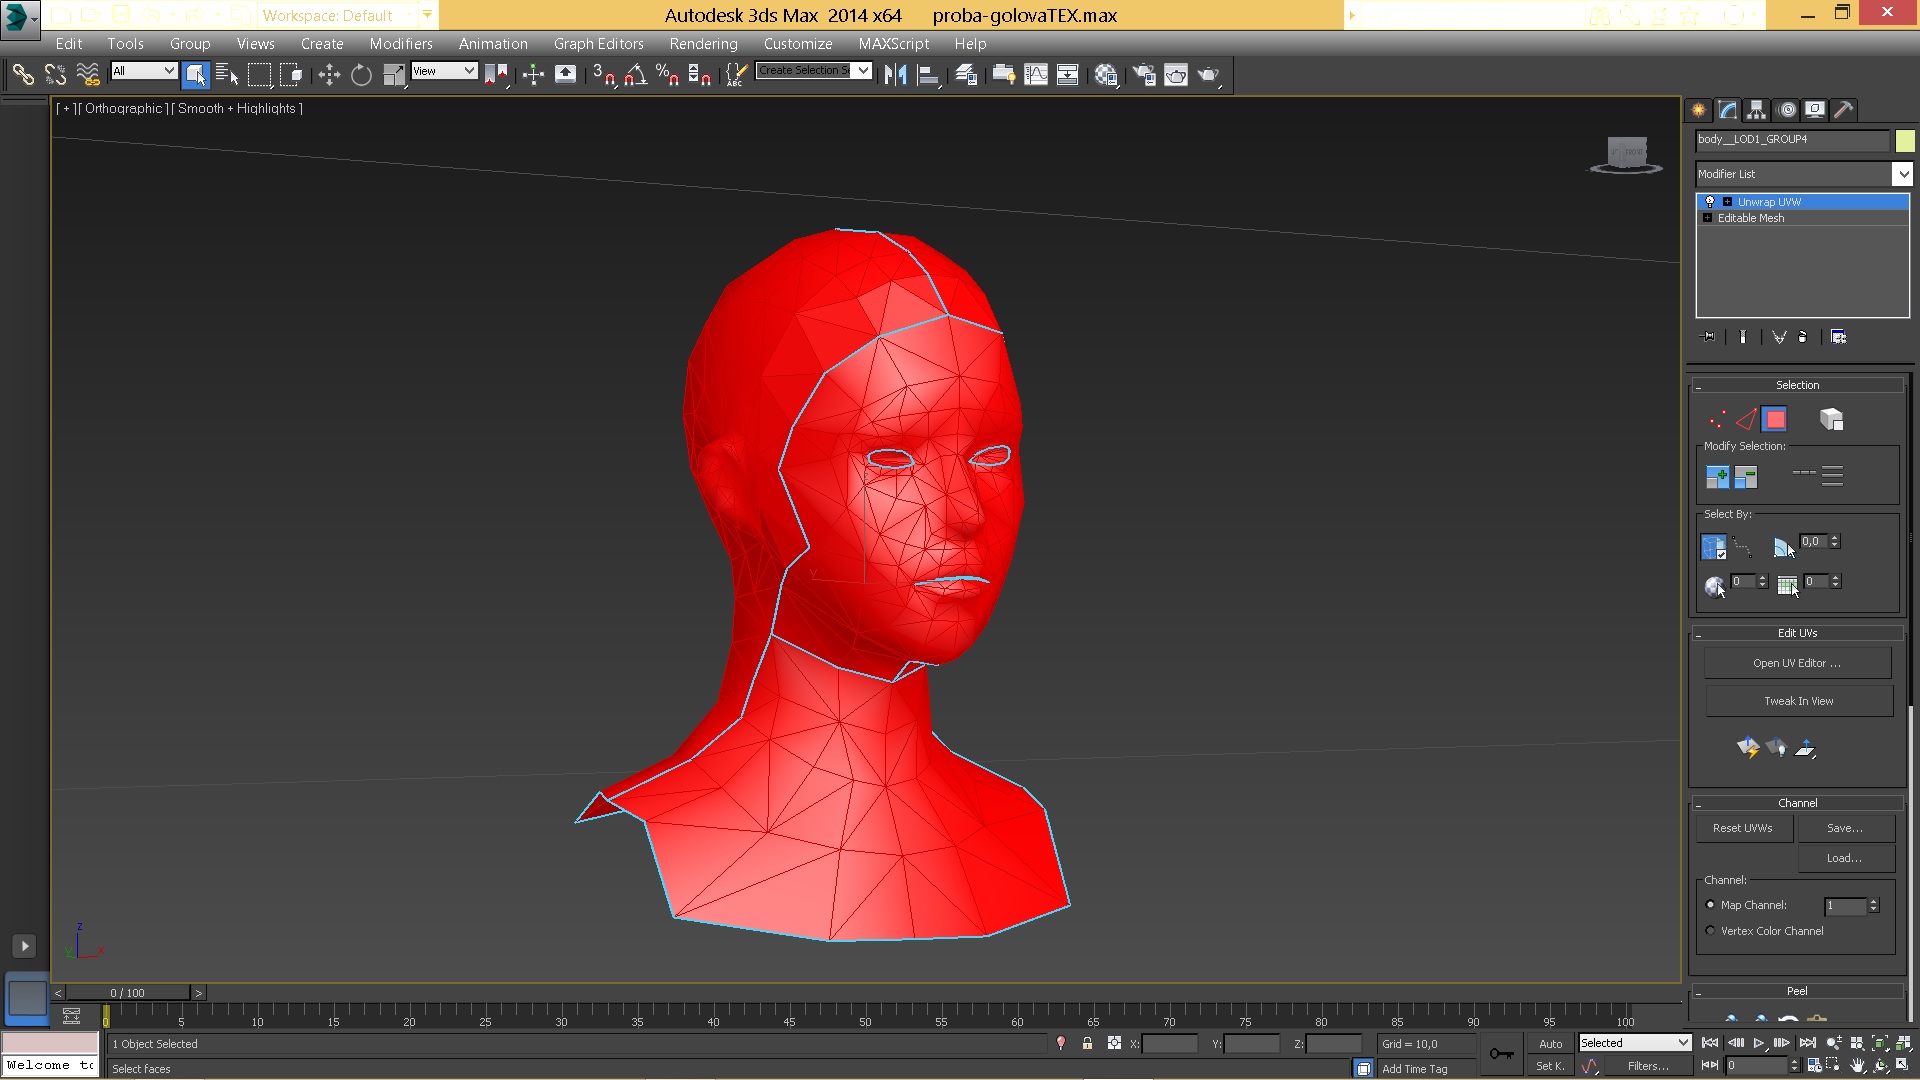Click the Grow selection icon
1920x1080 pixels.
coord(1717,478)
